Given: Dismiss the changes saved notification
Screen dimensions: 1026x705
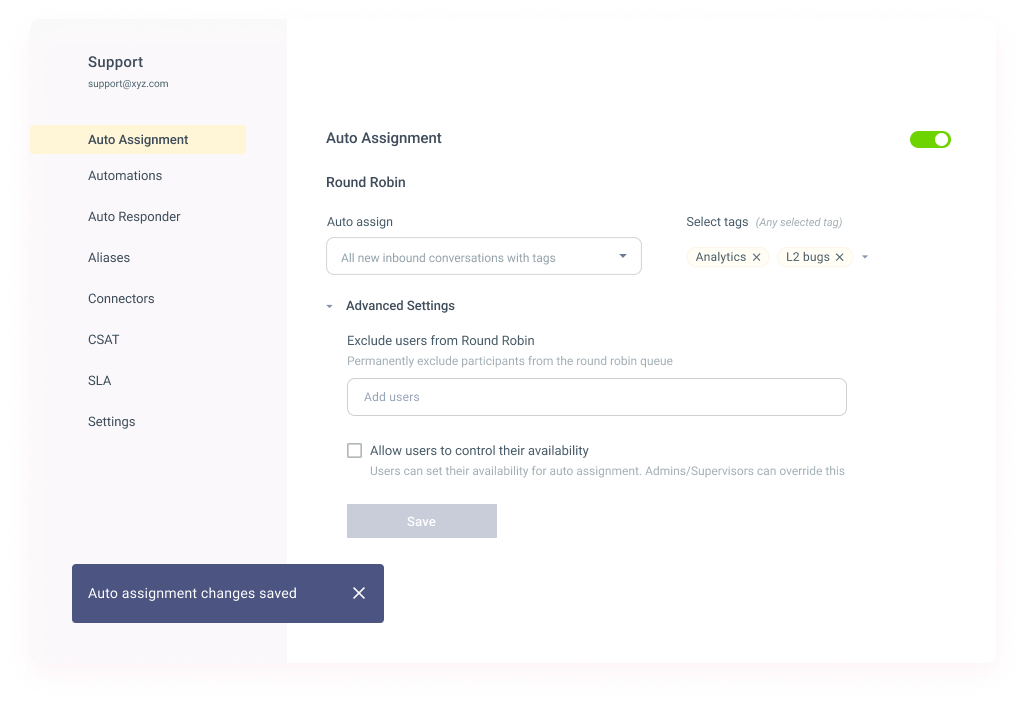Looking at the screenshot, I should click(x=359, y=593).
